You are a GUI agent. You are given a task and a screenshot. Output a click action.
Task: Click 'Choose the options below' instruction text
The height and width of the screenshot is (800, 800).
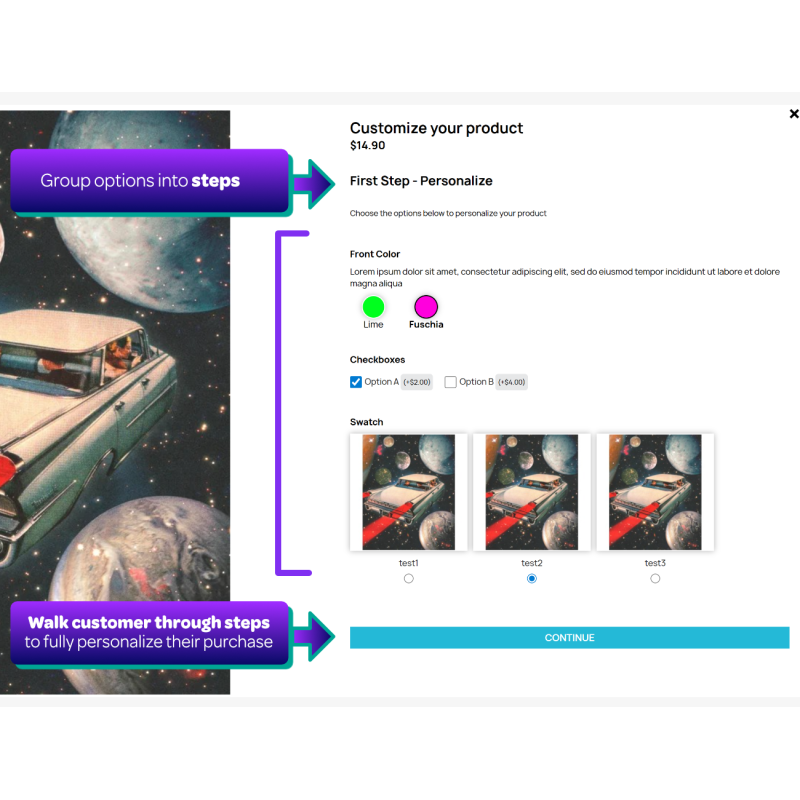pos(448,213)
